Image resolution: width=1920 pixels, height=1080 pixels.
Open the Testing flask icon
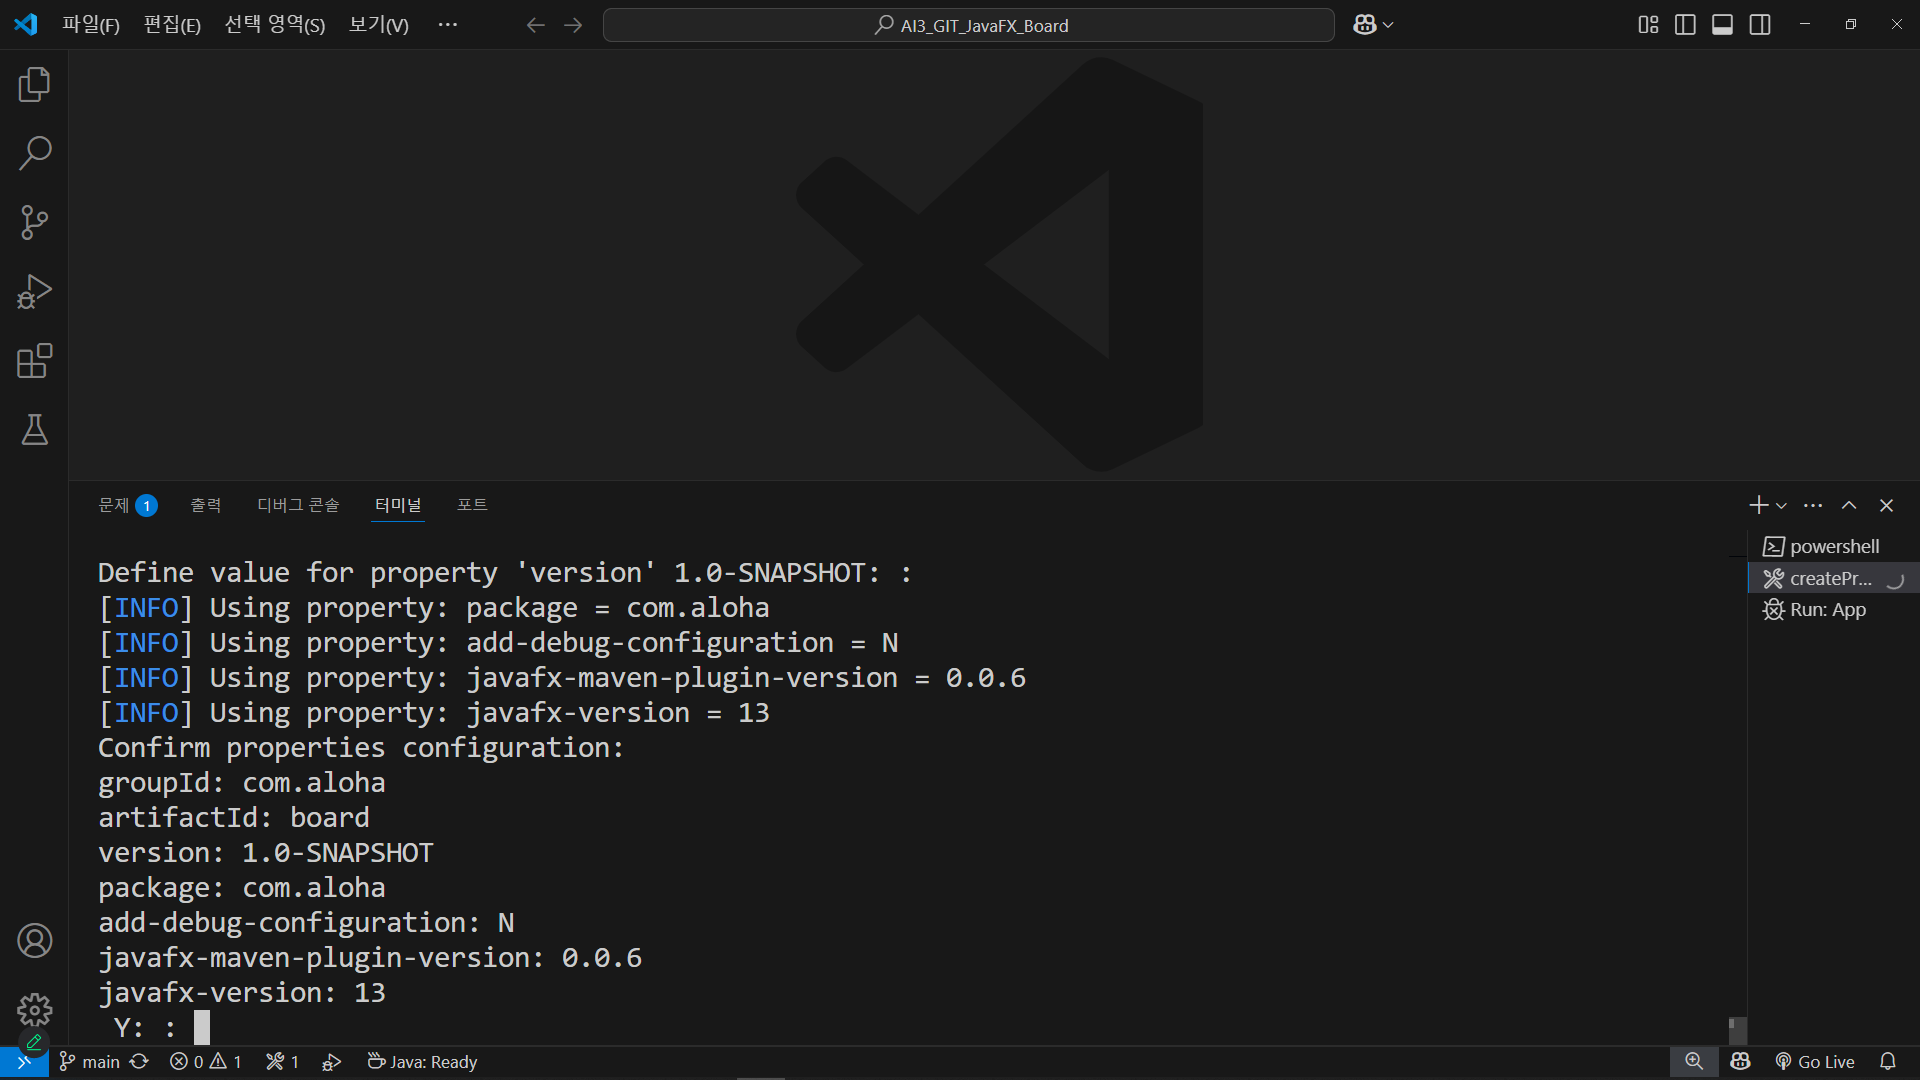(x=34, y=430)
